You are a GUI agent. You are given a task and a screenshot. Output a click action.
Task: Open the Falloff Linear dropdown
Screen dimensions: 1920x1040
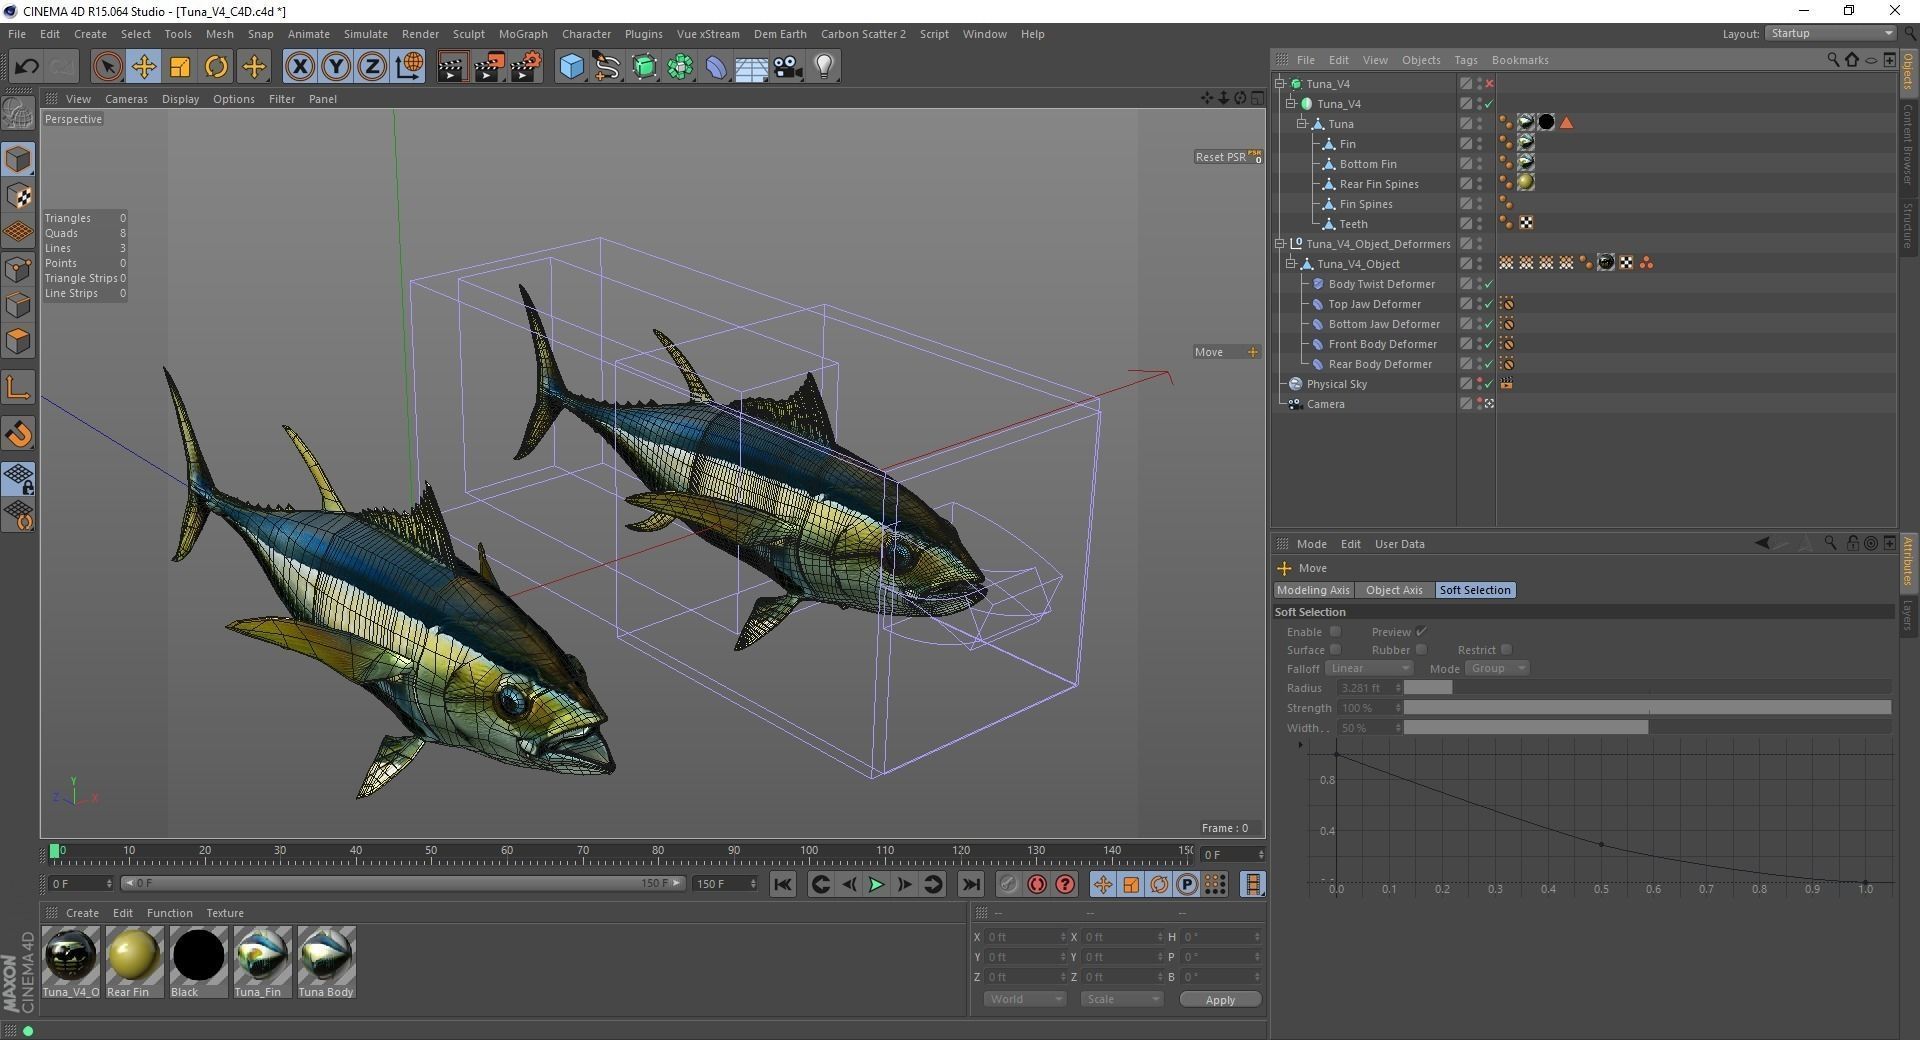tap(1369, 668)
